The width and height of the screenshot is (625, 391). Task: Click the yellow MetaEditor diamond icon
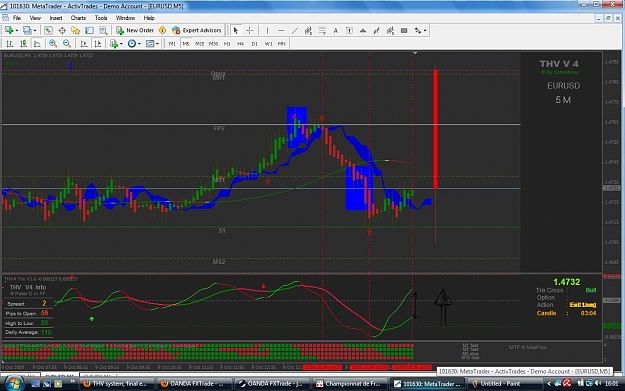162,30
